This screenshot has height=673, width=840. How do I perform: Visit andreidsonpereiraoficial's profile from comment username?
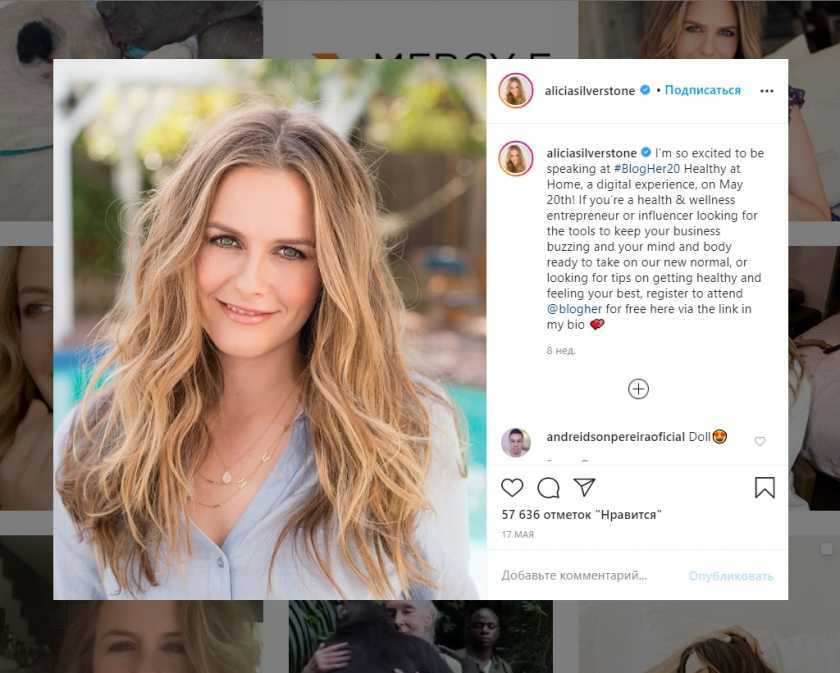point(616,437)
